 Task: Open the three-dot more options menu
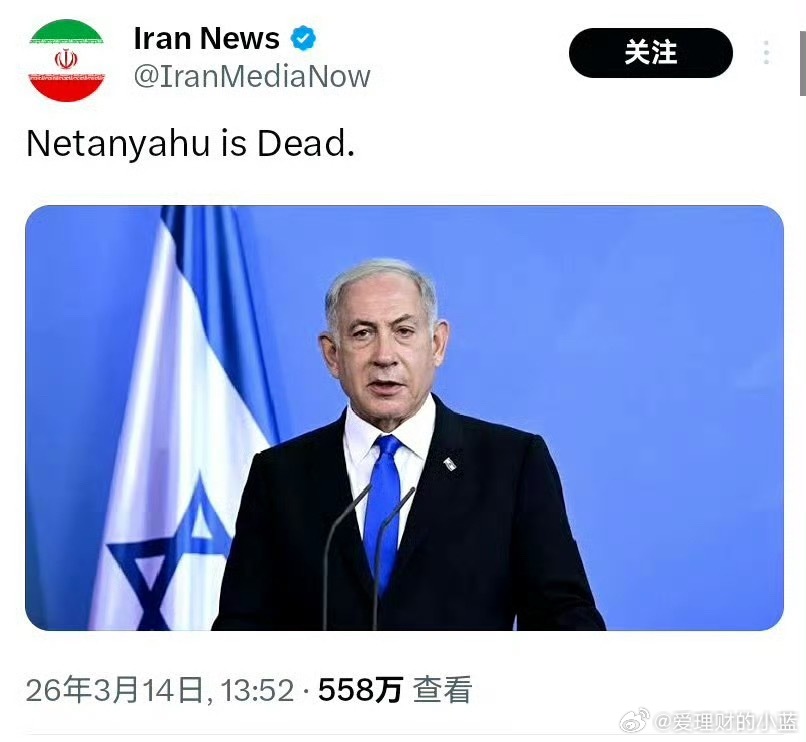pos(766,52)
